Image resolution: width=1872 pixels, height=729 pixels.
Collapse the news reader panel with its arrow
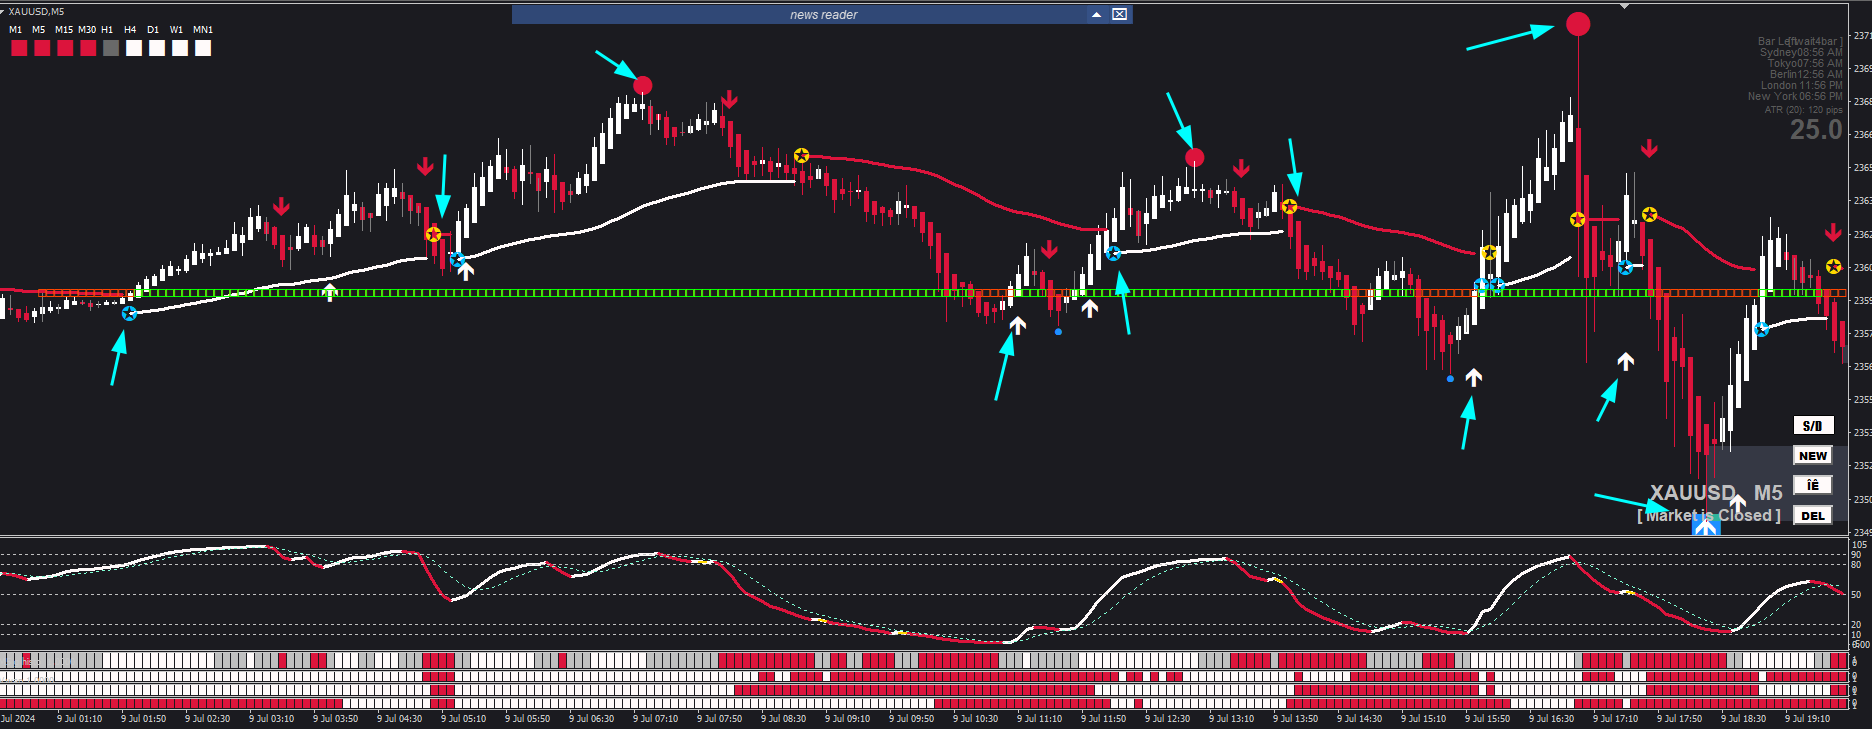(1097, 14)
